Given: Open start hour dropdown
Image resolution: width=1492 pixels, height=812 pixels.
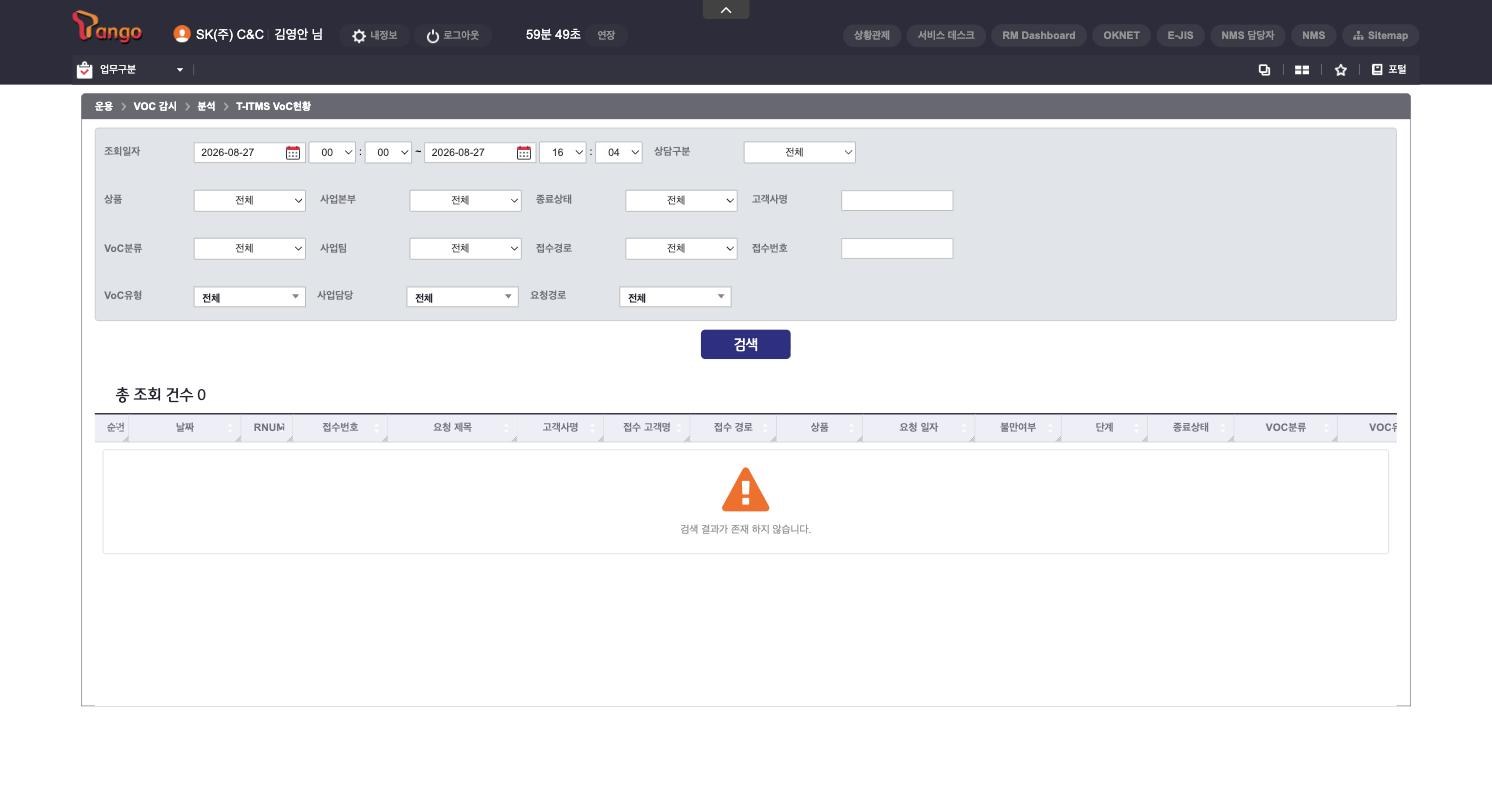Looking at the screenshot, I should (333, 153).
